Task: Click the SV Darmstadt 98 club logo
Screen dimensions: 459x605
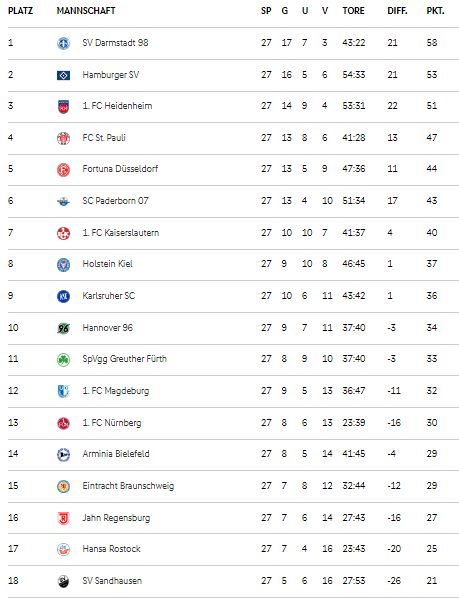Action: 63,43
